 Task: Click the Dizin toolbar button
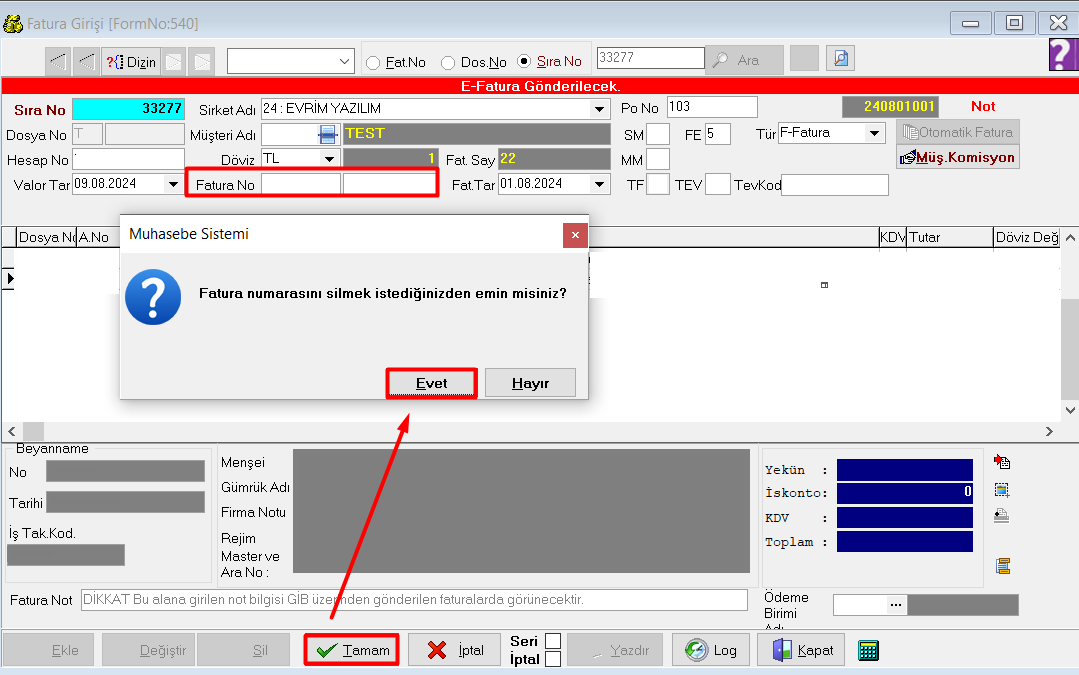tap(131, 62)
